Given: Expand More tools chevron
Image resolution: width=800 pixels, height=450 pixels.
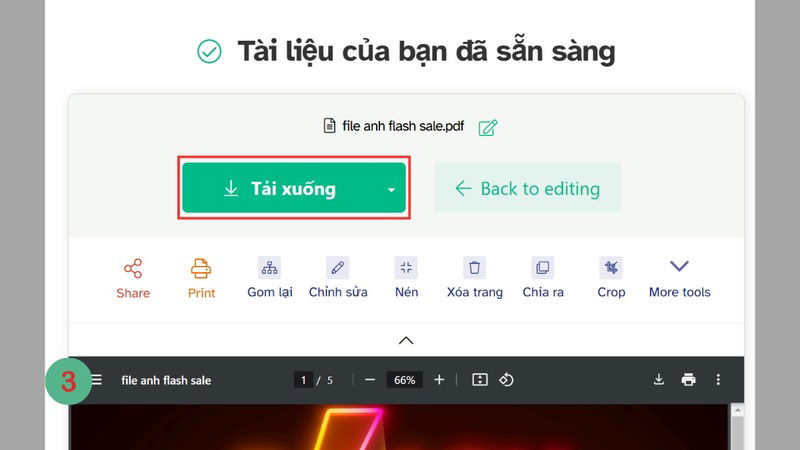Looking at the screenshot, I should click(x=679, y=266).
